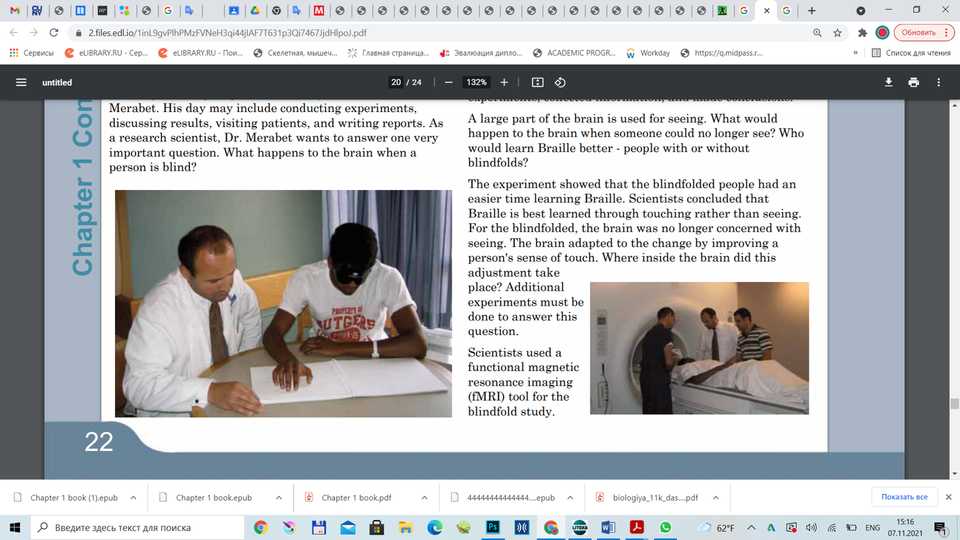Open the red profile avatar
The height and width of the screenshot is (540, 960).
point(882,32)
